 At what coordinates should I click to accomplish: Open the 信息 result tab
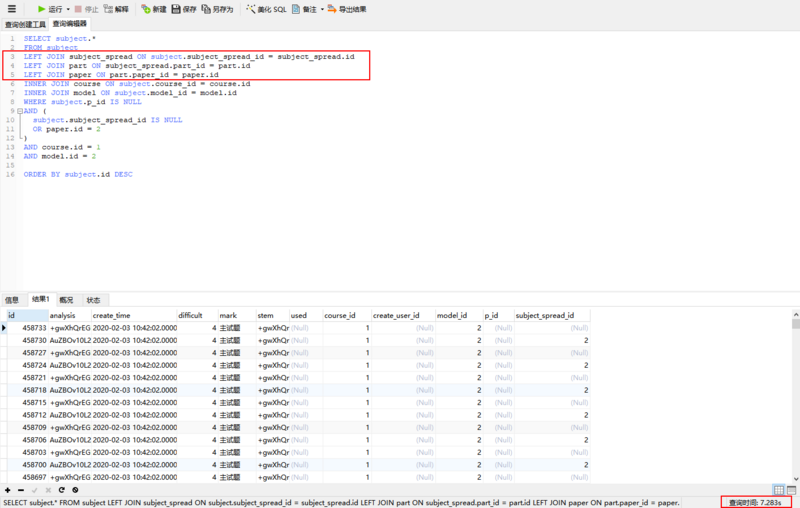pos(12,300)
